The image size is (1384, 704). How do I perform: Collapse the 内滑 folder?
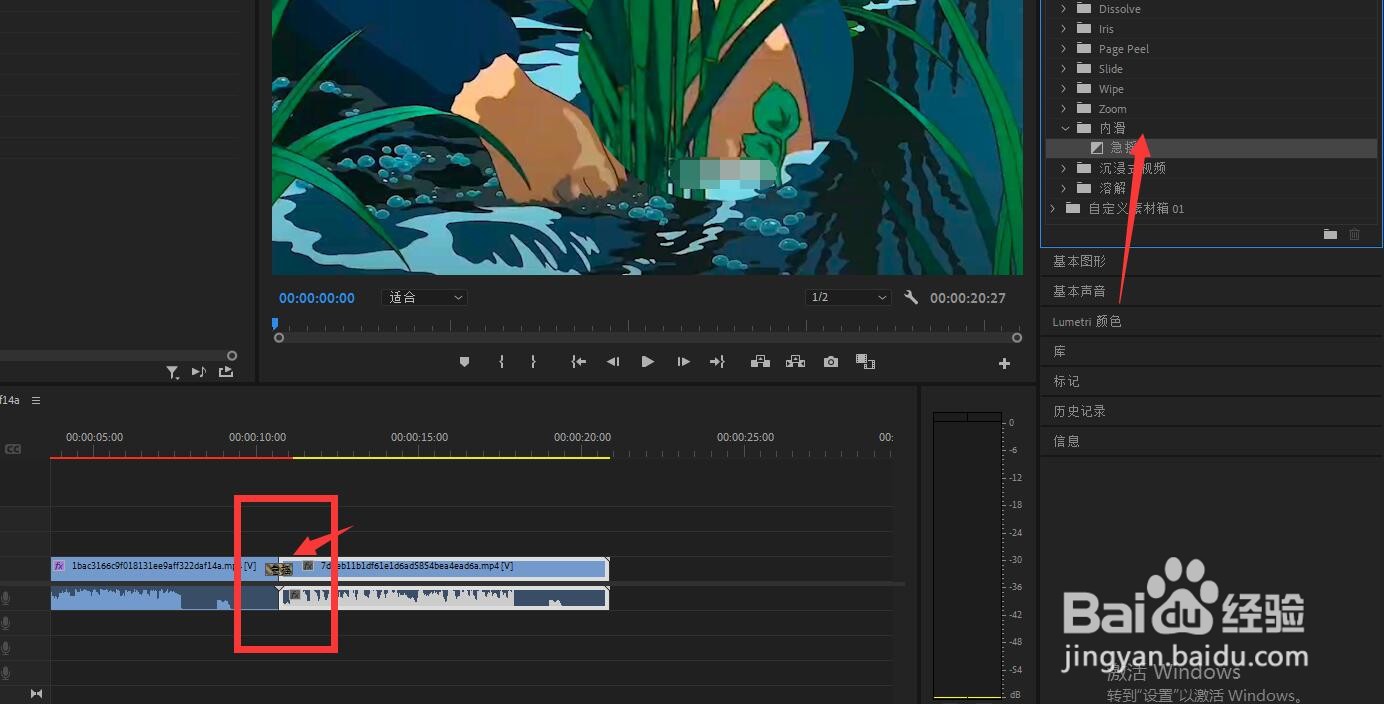[1063, 128]
